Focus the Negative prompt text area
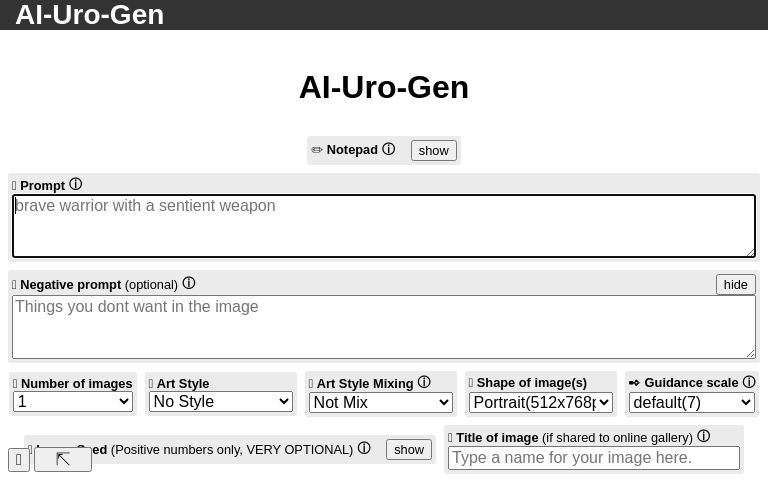Image resolution: width=768 pixels, height=480 pixels. coord(384,326)
